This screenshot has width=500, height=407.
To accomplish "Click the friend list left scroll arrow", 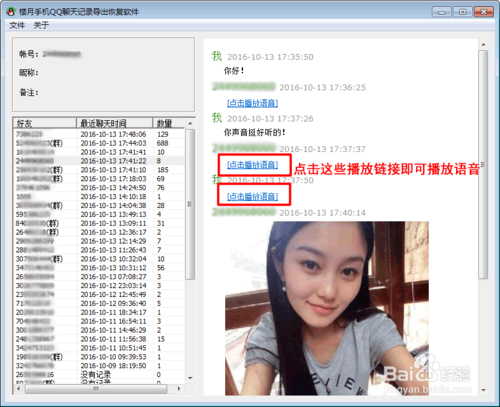I will point(19,389).
